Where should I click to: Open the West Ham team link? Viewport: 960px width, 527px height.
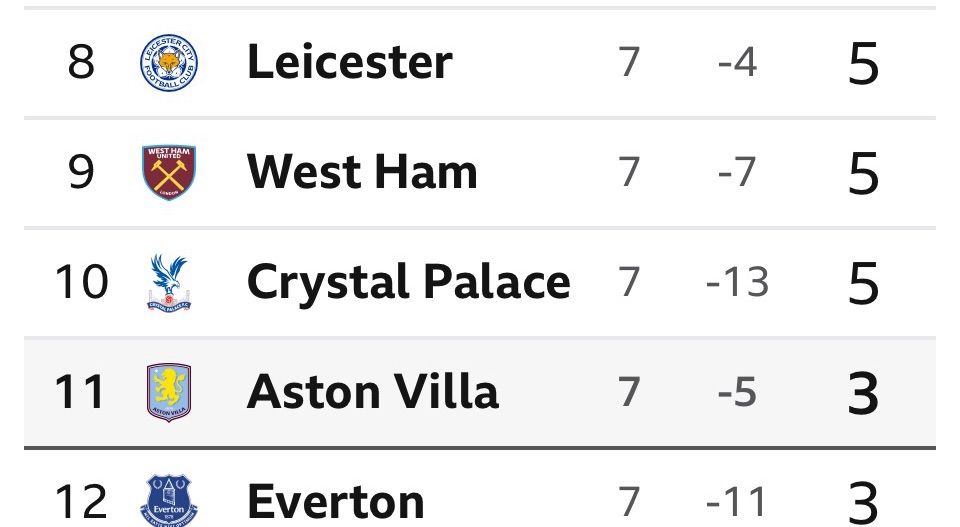[361, 172]
